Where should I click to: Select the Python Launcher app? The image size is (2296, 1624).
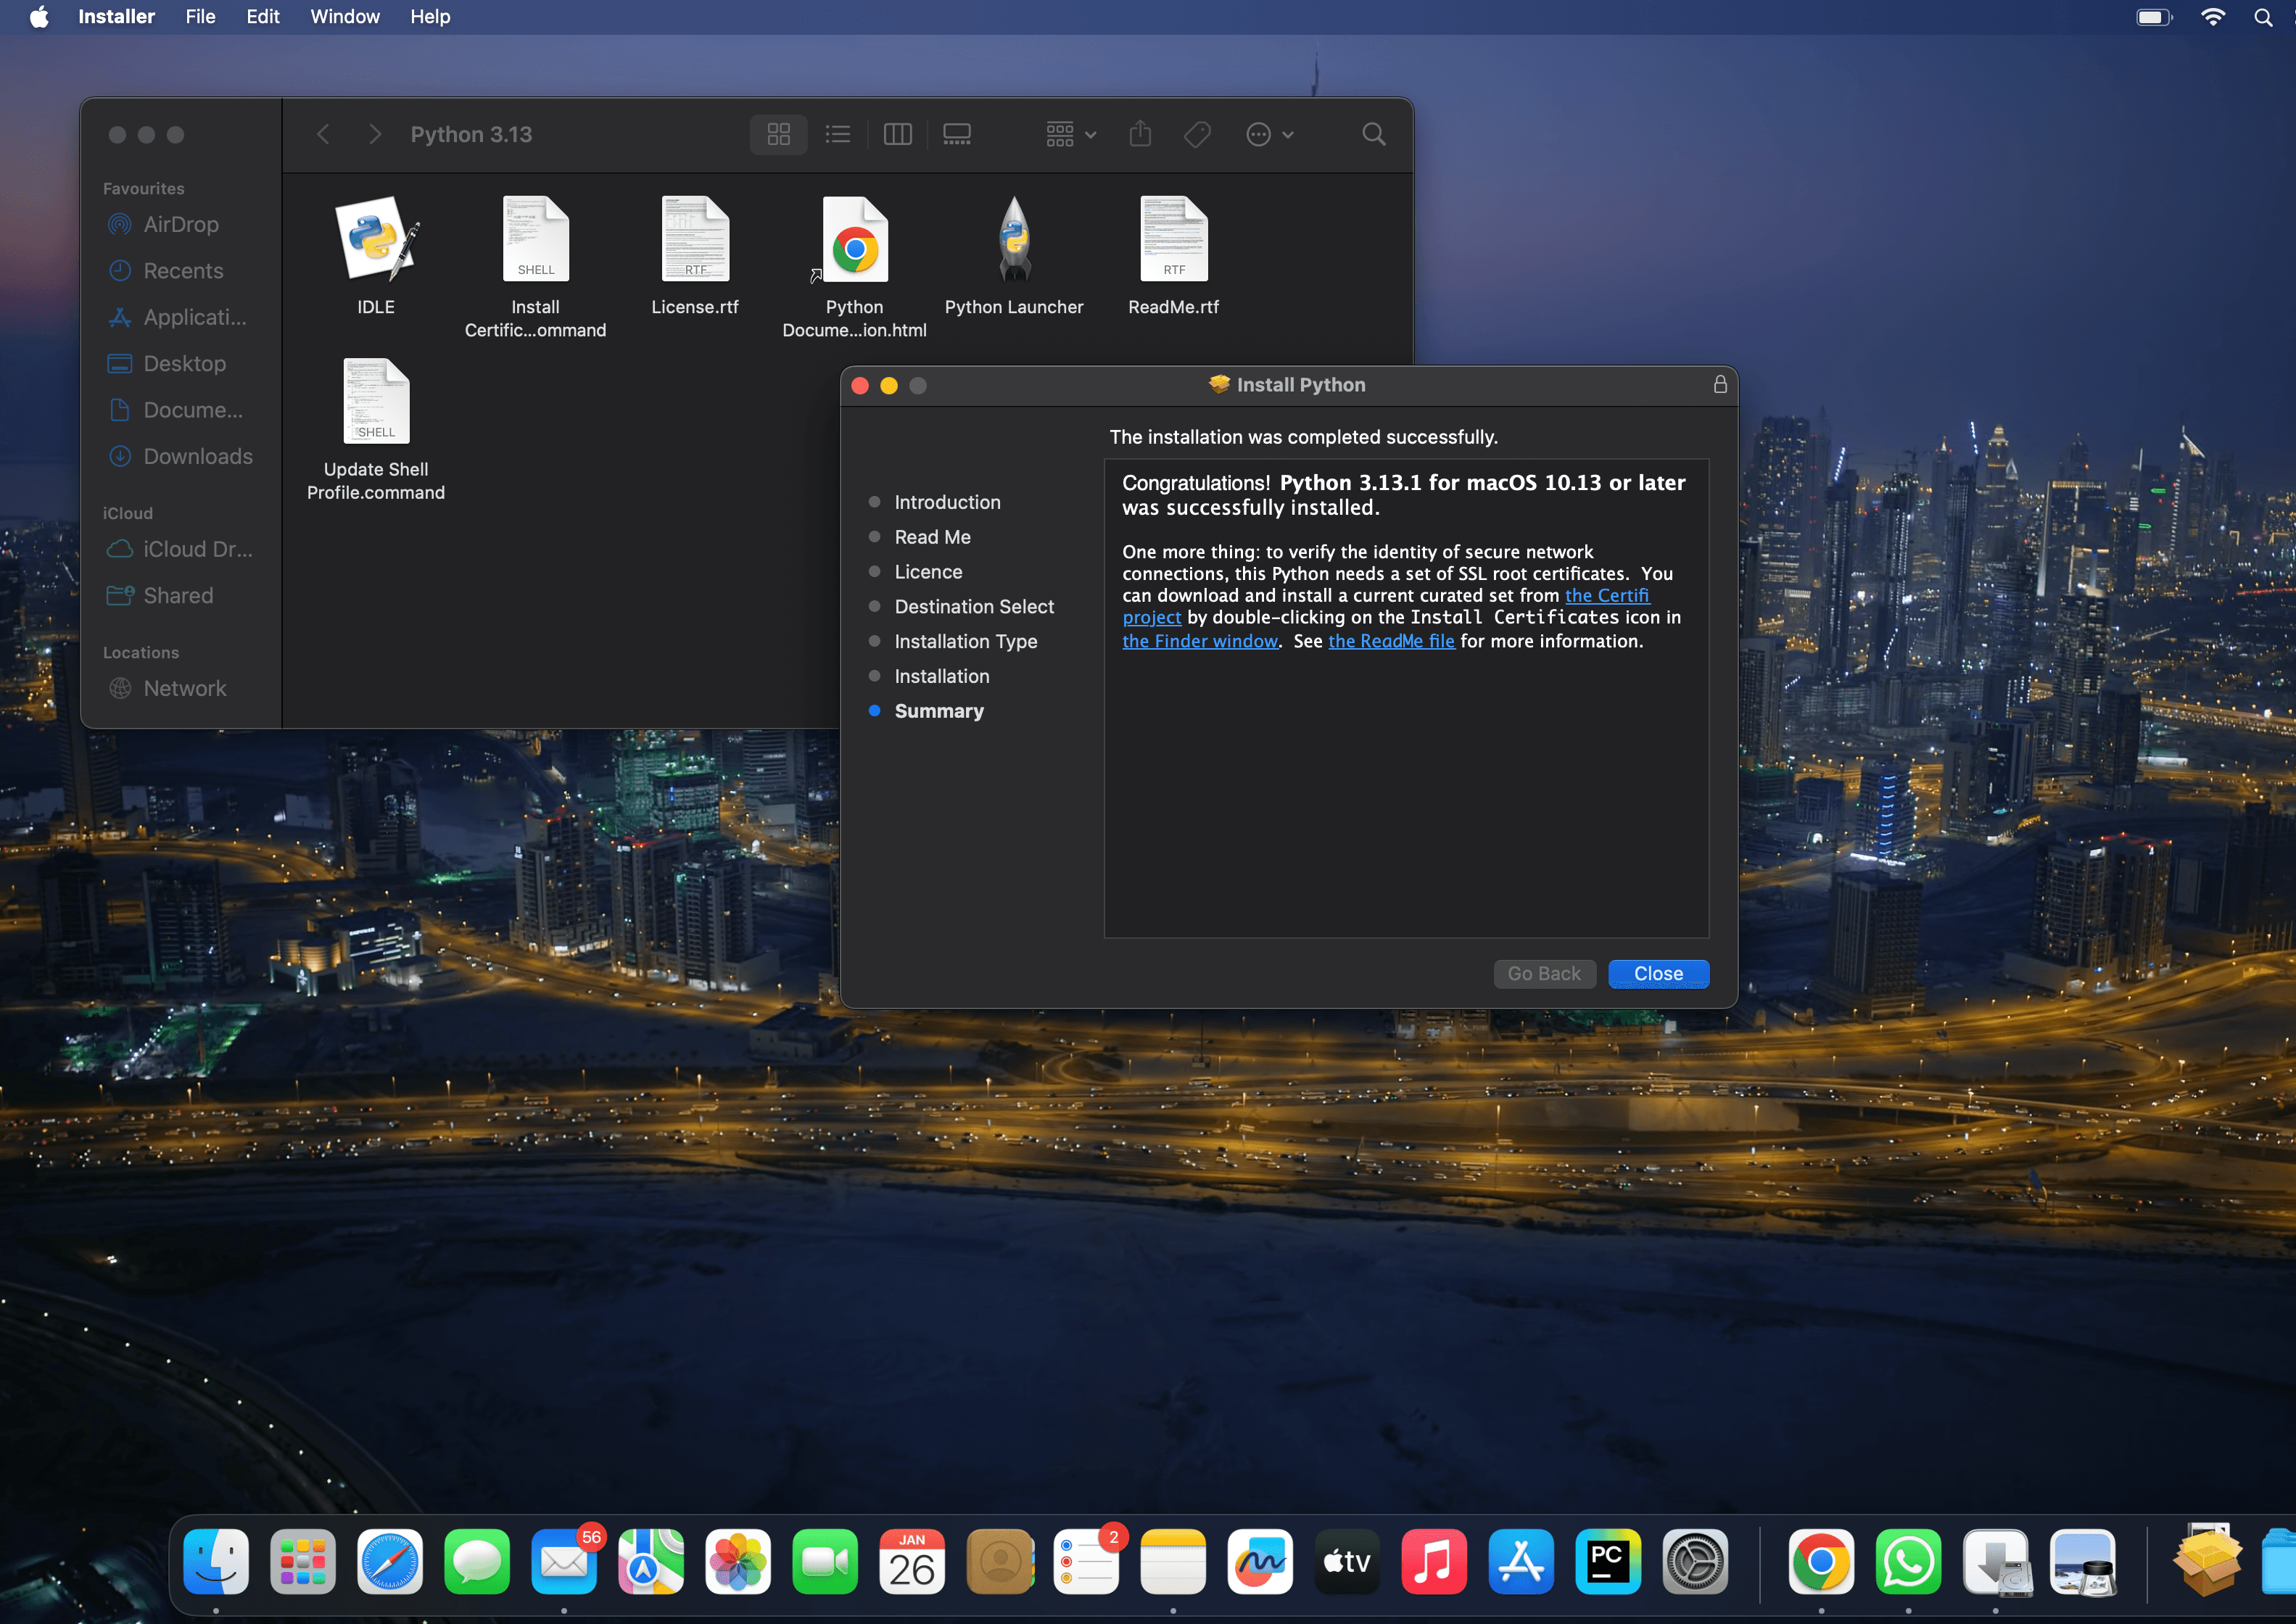pos(1014,240)
